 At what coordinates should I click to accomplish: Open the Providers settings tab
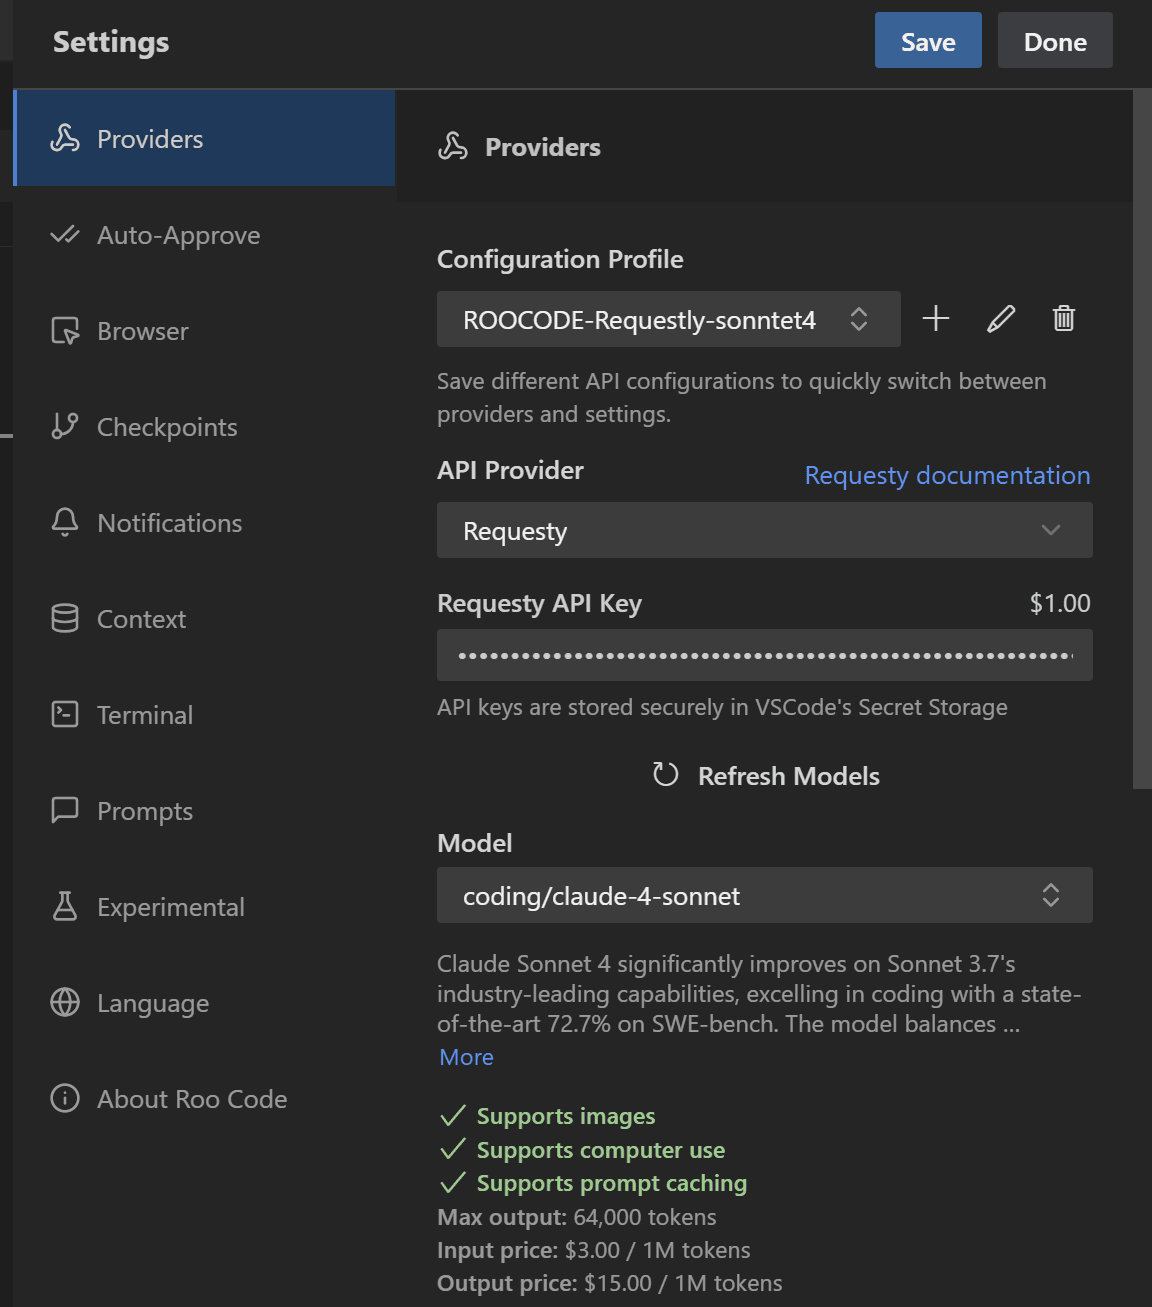pyautogui.click(x=205, y=138)
